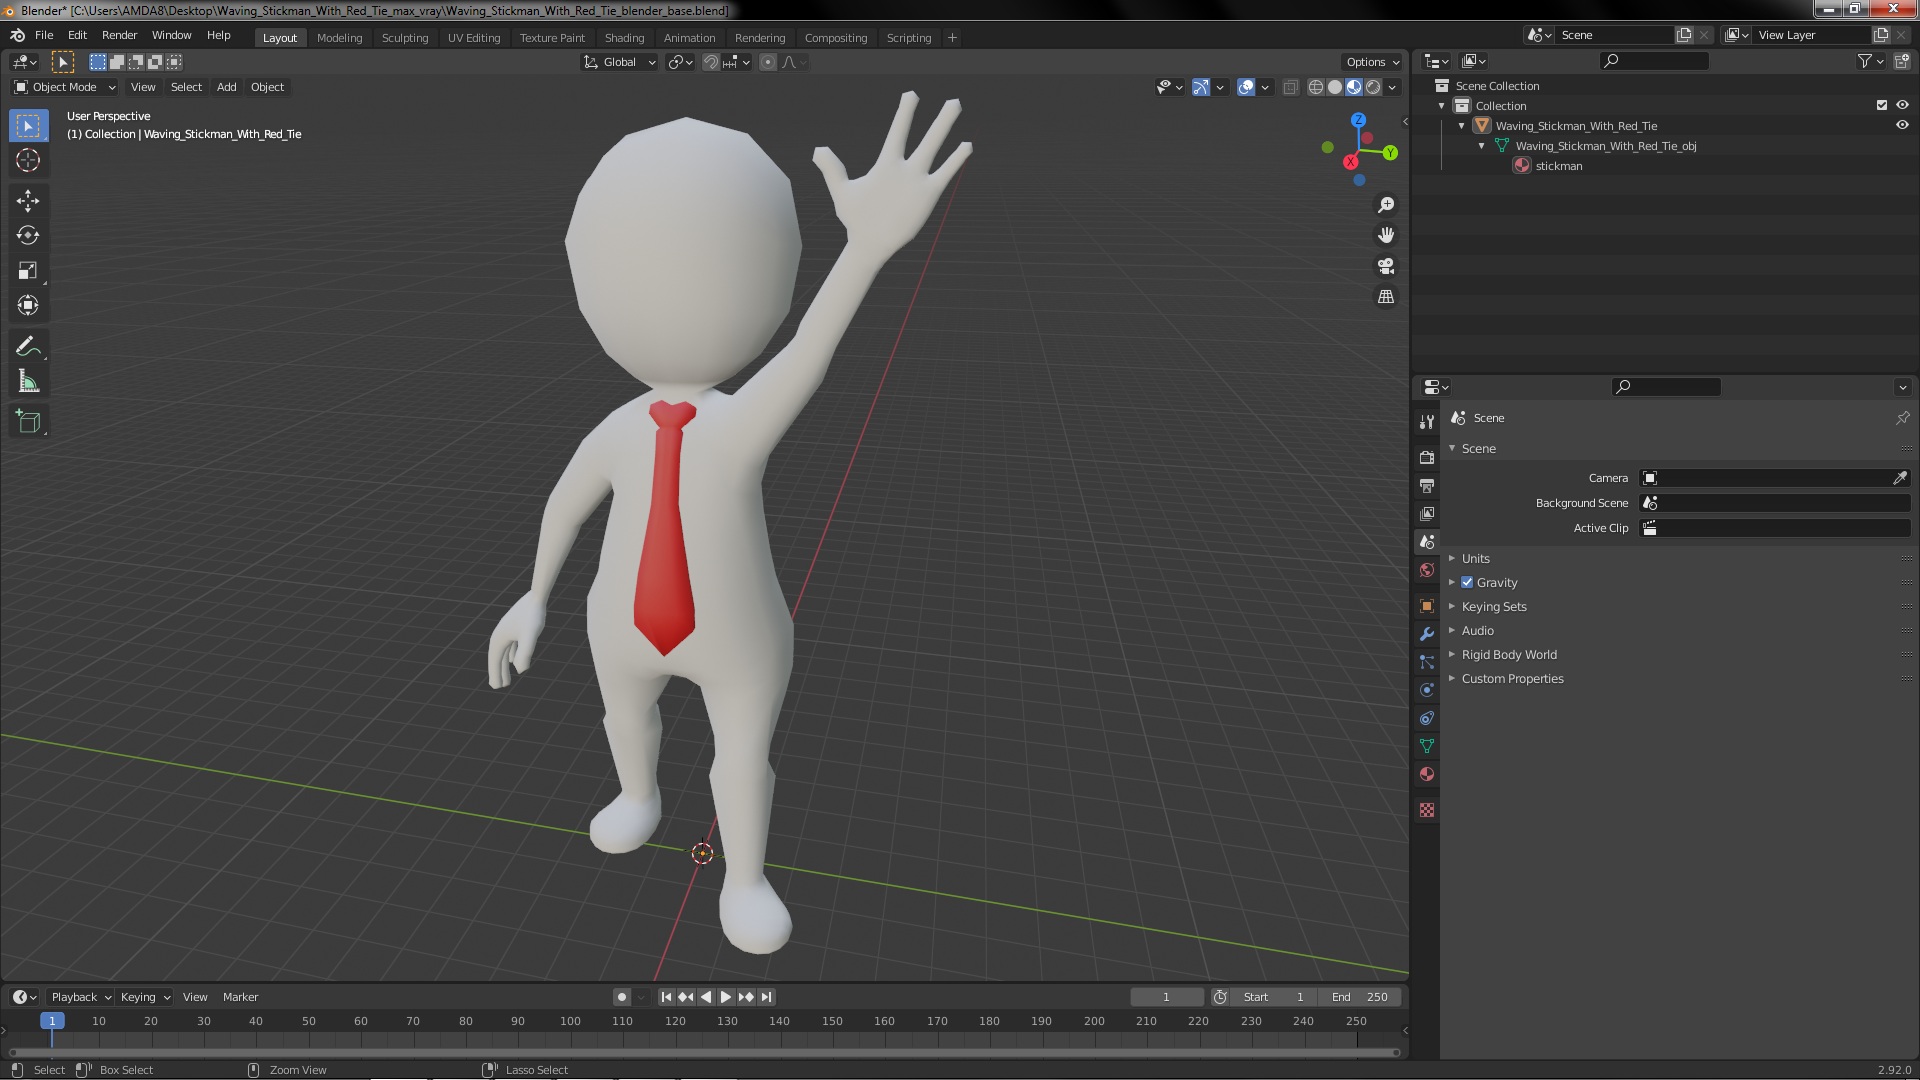Pick the Add Cube tool
The width and height of the screenshot is (1920, 1080).
tap(28, 422)
